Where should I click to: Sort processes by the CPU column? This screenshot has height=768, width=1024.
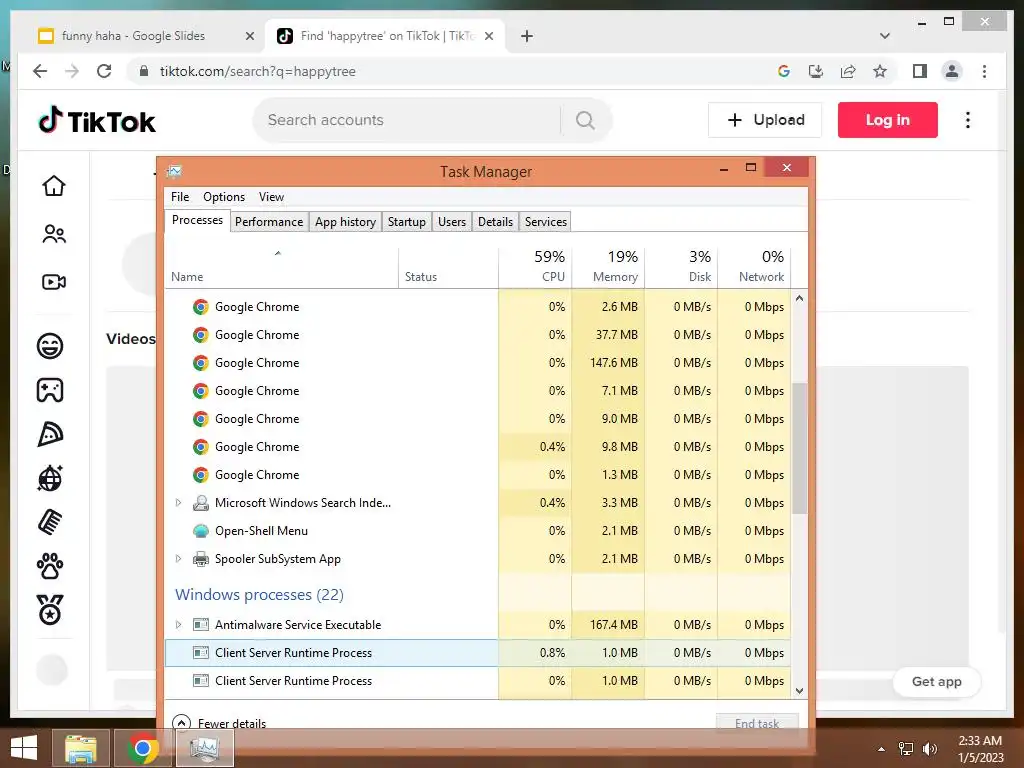point(536,267)
